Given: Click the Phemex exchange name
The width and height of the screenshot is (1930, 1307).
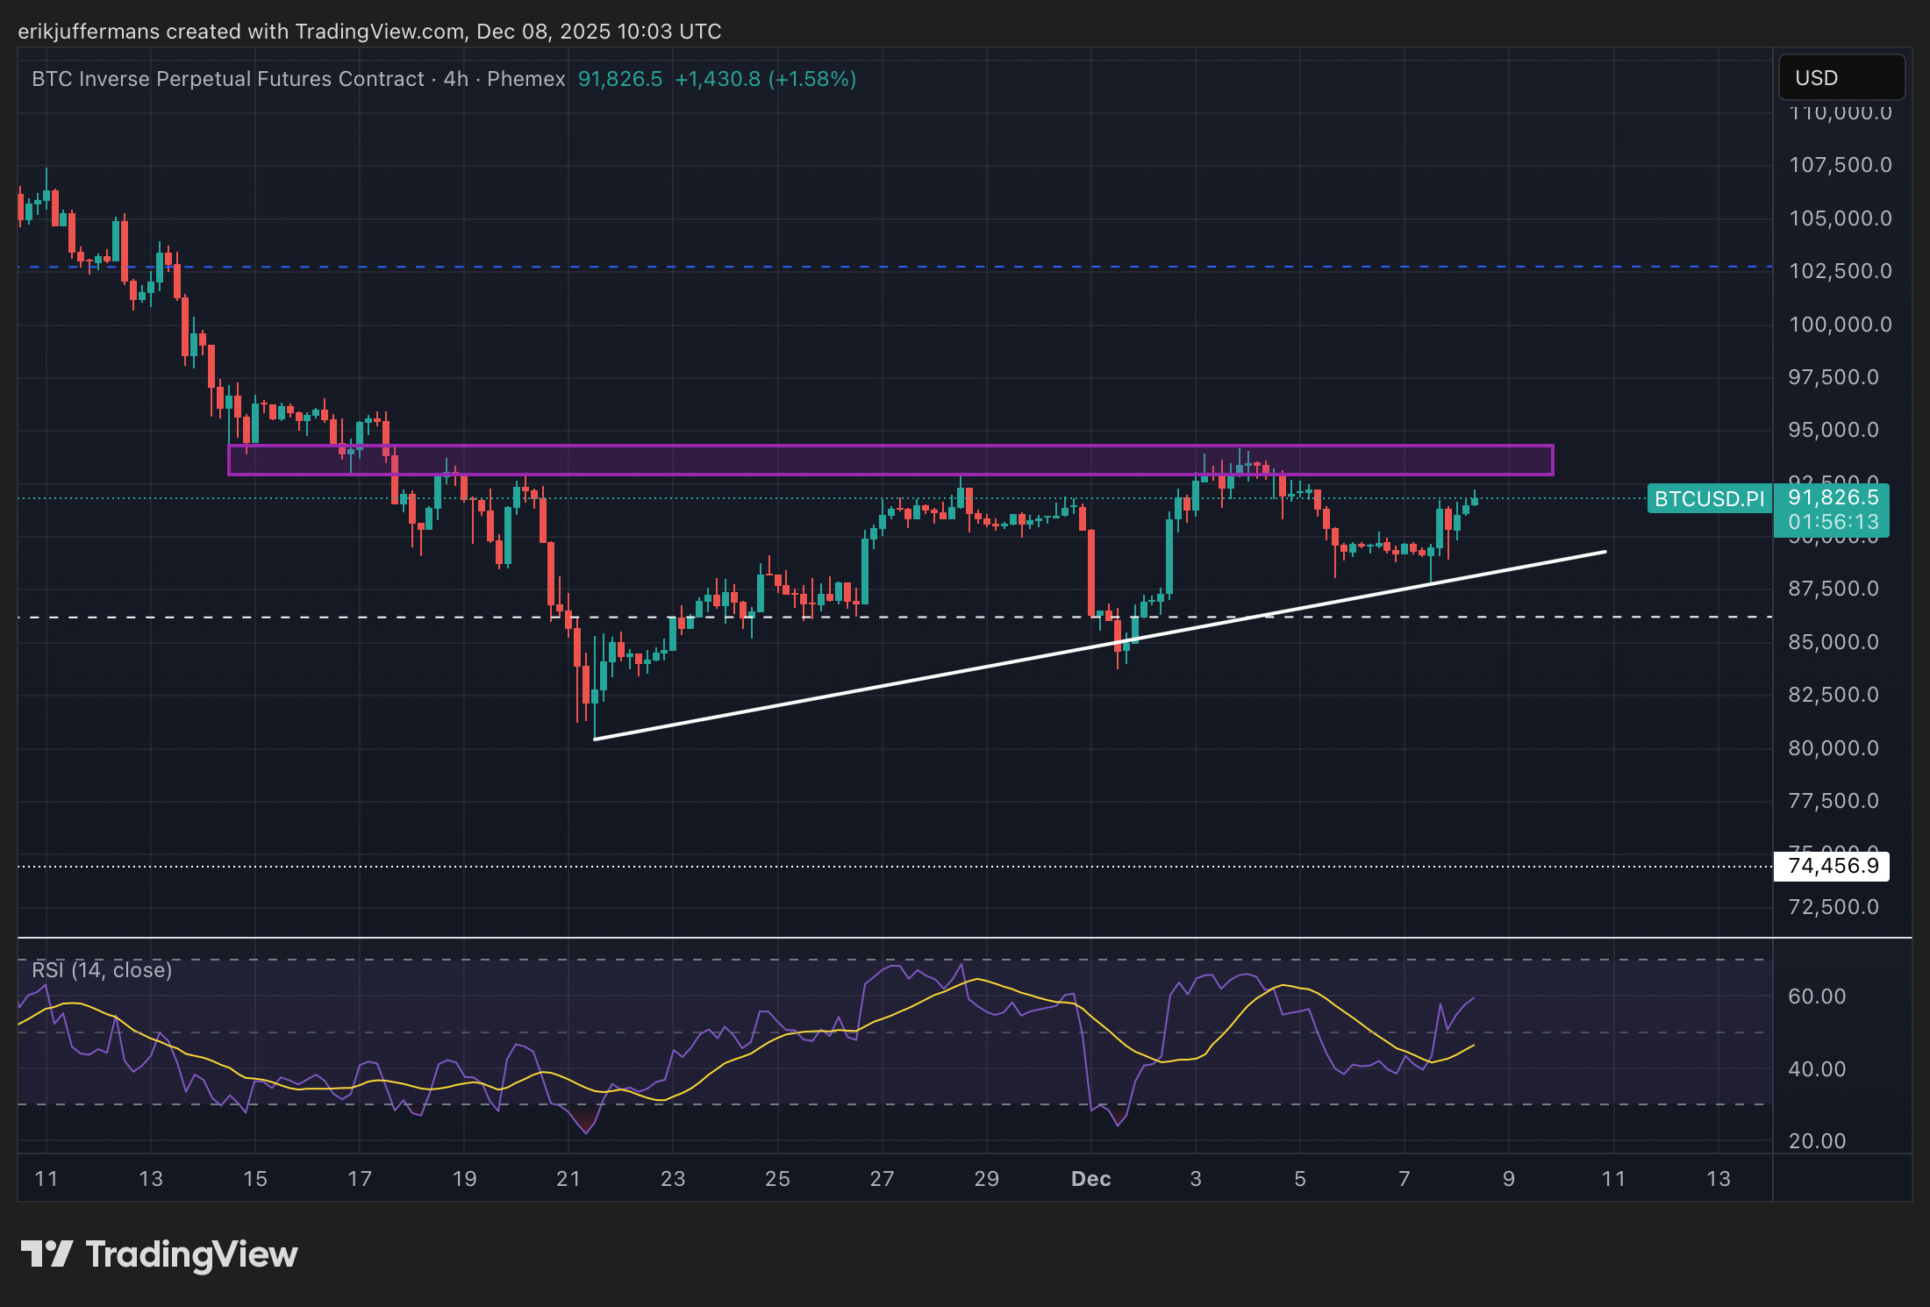Looking at the screenshot, I should 526,79.
